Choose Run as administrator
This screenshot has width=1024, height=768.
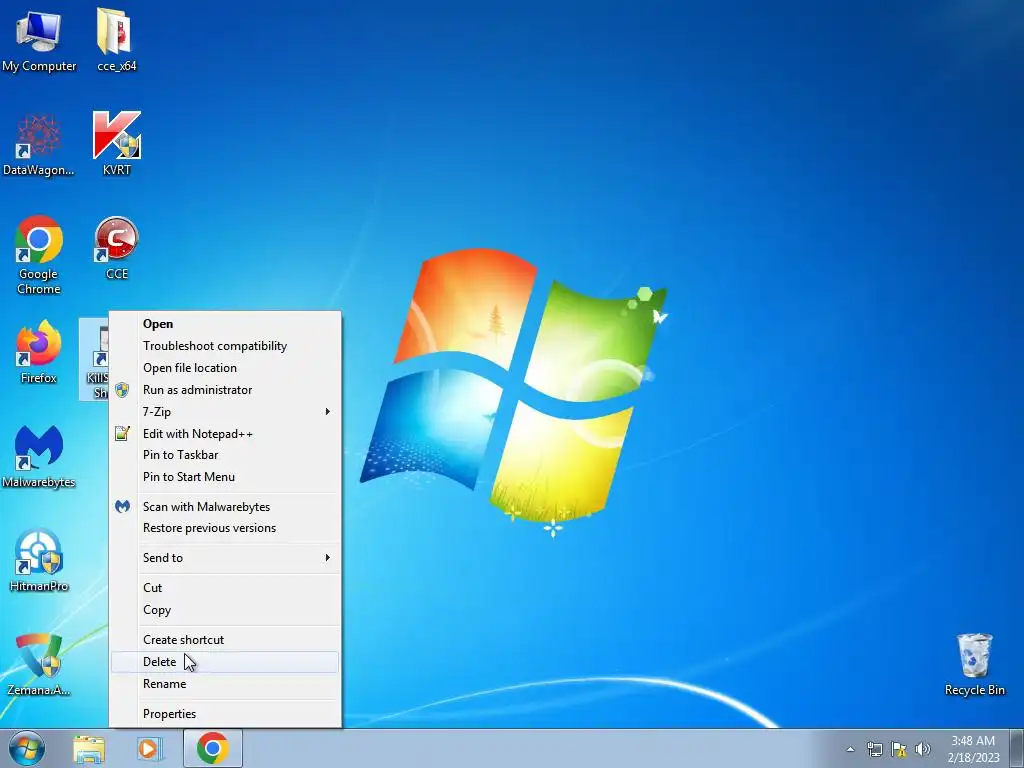pos(225,390)
